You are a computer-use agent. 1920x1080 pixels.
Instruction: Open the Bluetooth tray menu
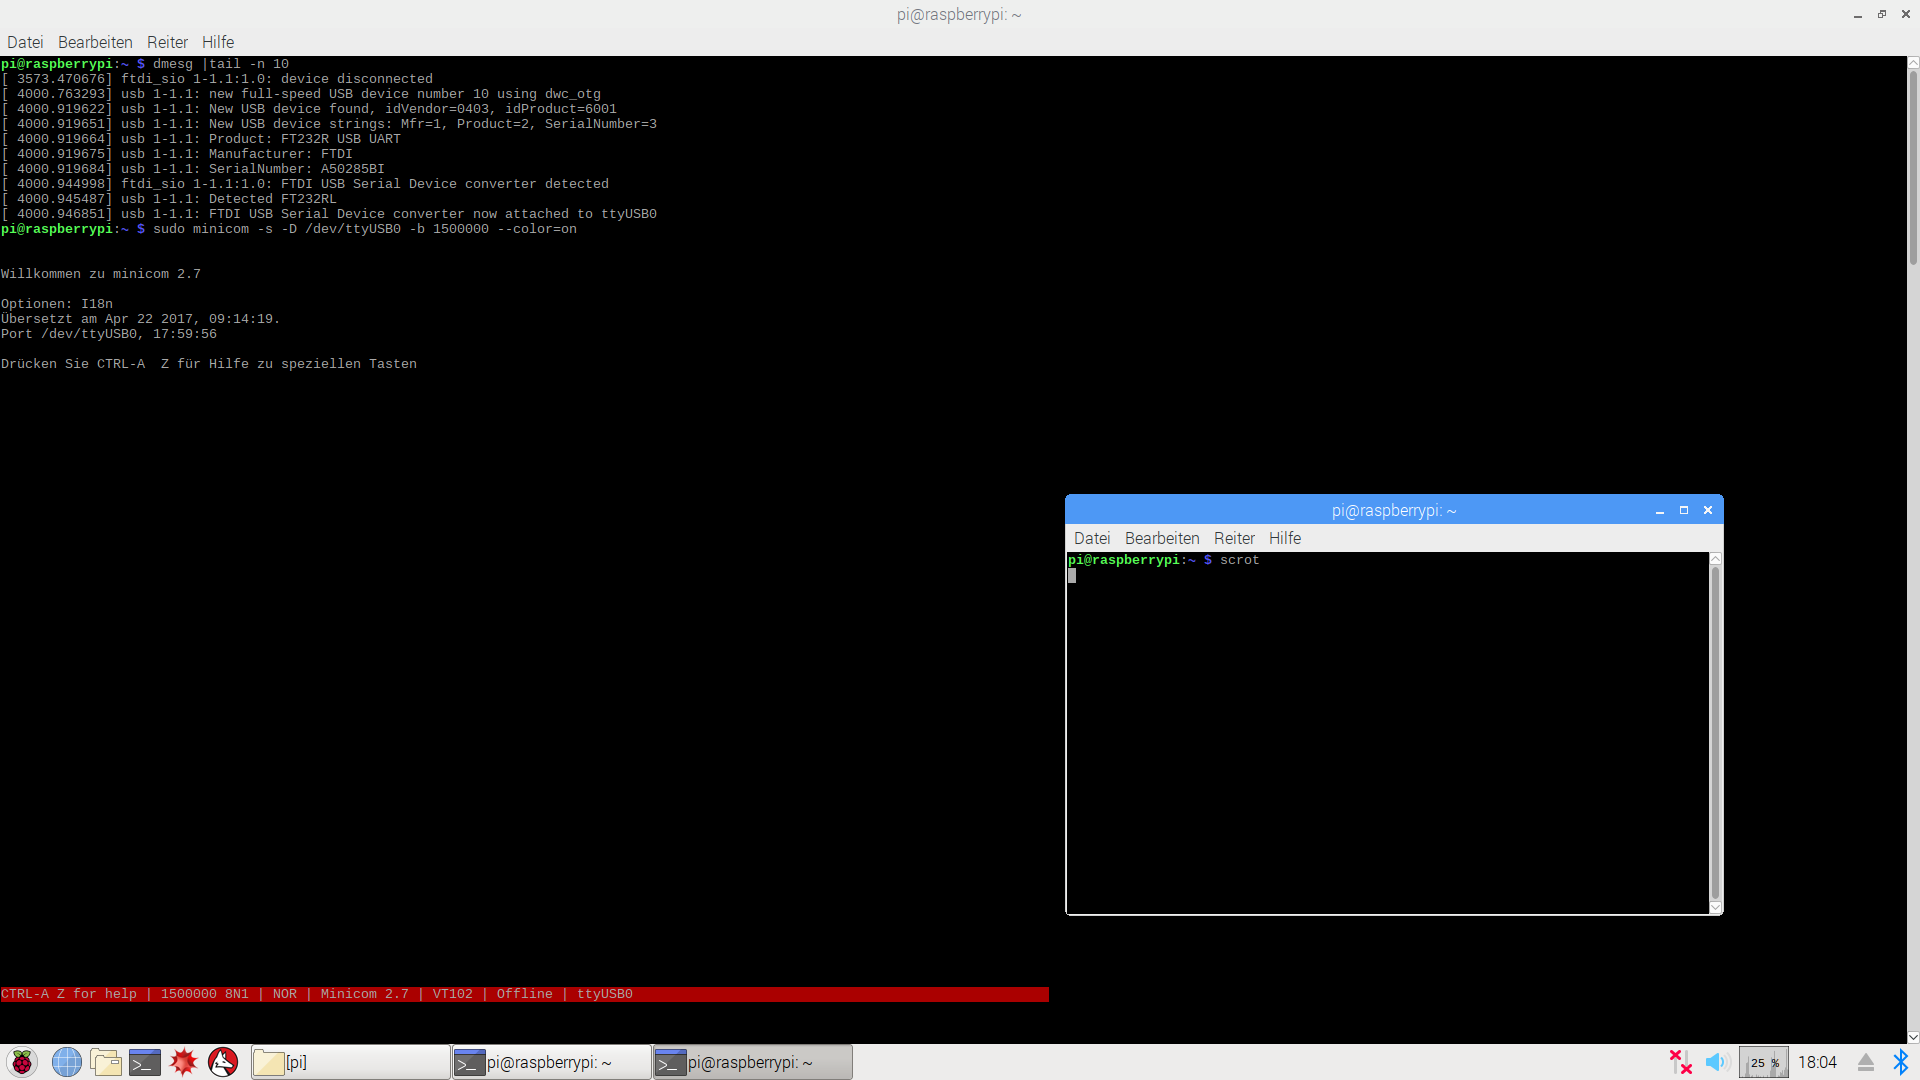1900,1062
